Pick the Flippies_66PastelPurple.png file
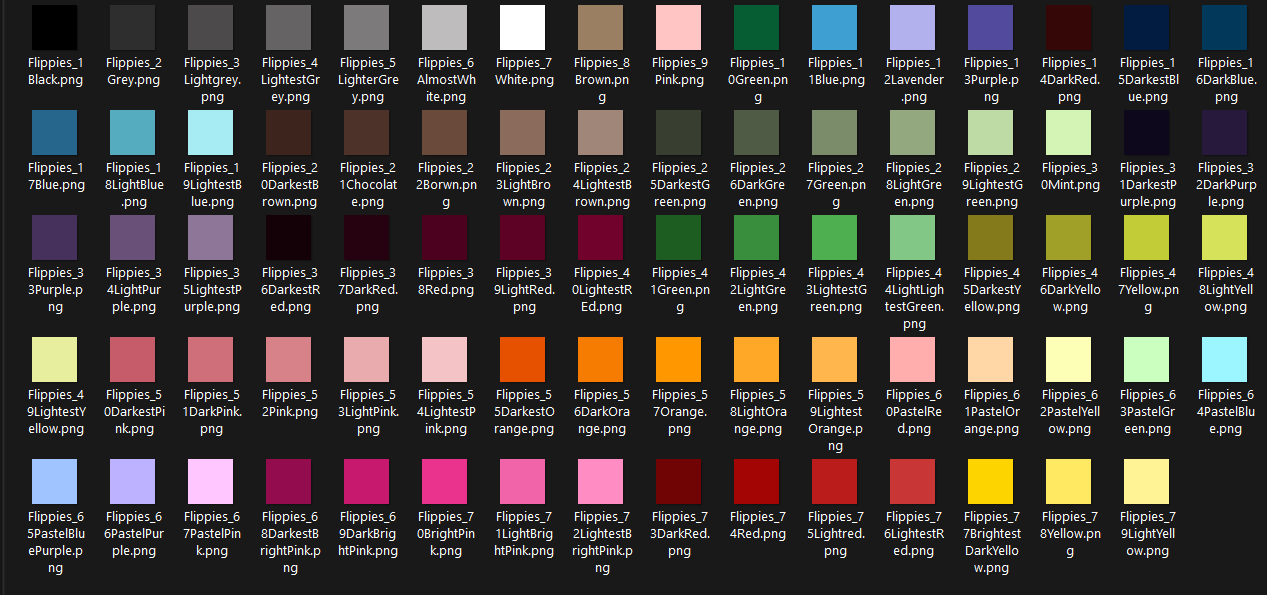Screen dimensions: 1267x595 [133, 481]
